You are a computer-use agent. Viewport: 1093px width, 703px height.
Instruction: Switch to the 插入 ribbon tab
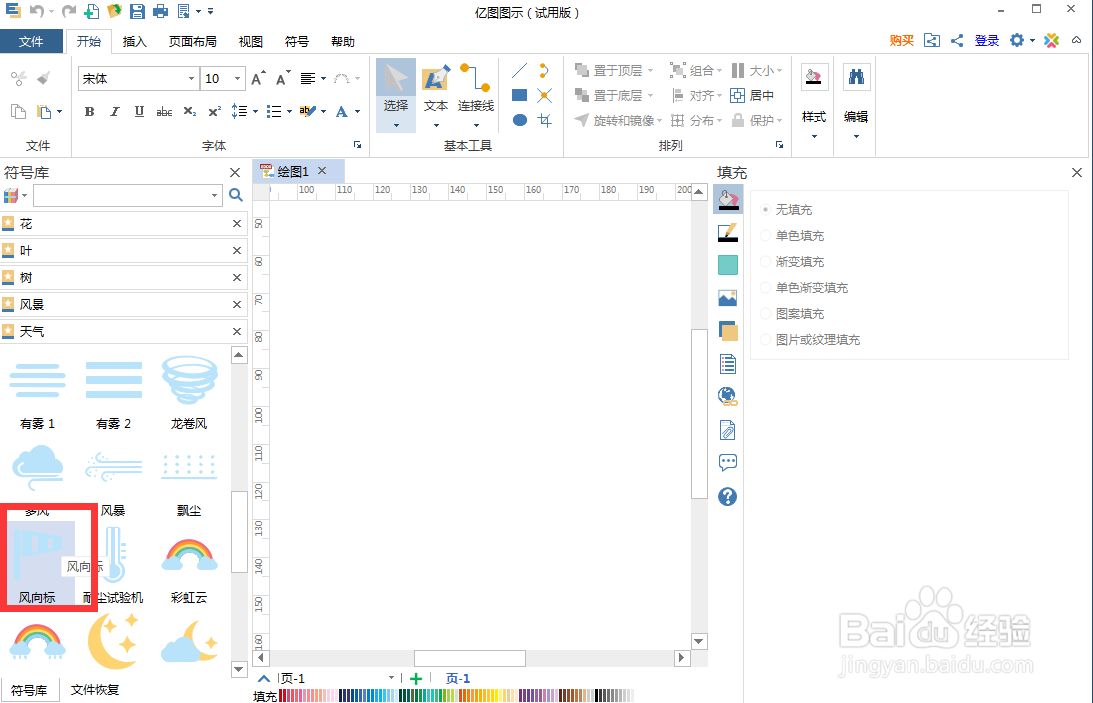136,41
